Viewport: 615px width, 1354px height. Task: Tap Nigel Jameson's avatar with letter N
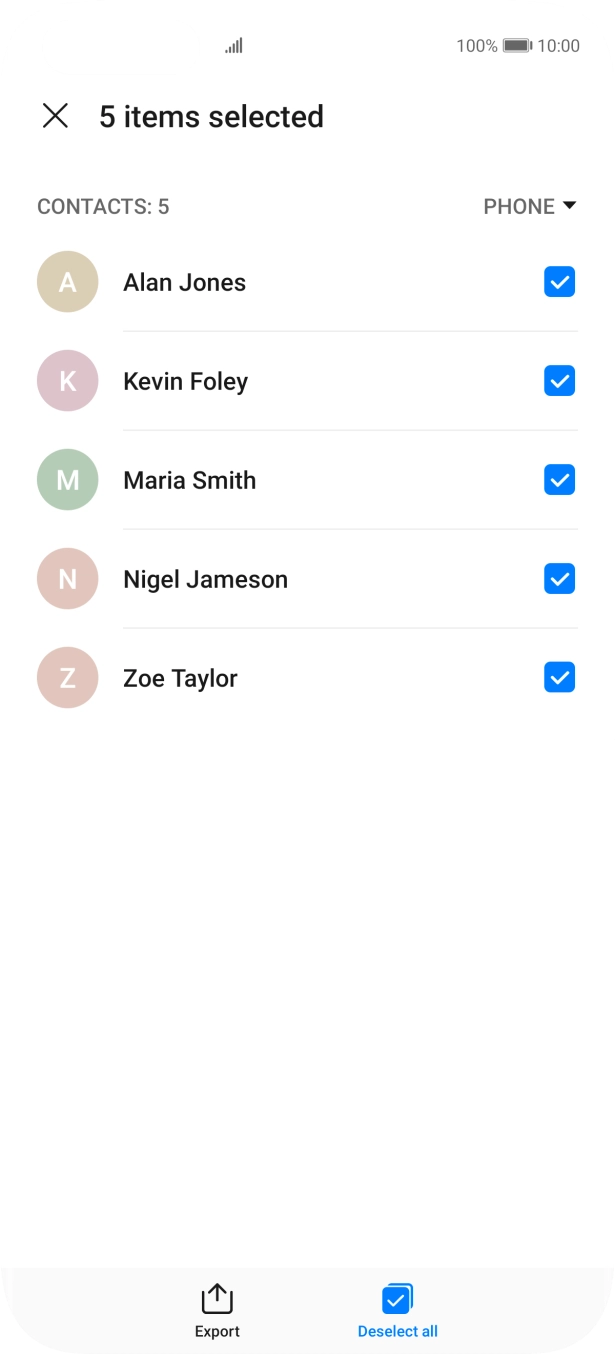[x=67, y=579]
